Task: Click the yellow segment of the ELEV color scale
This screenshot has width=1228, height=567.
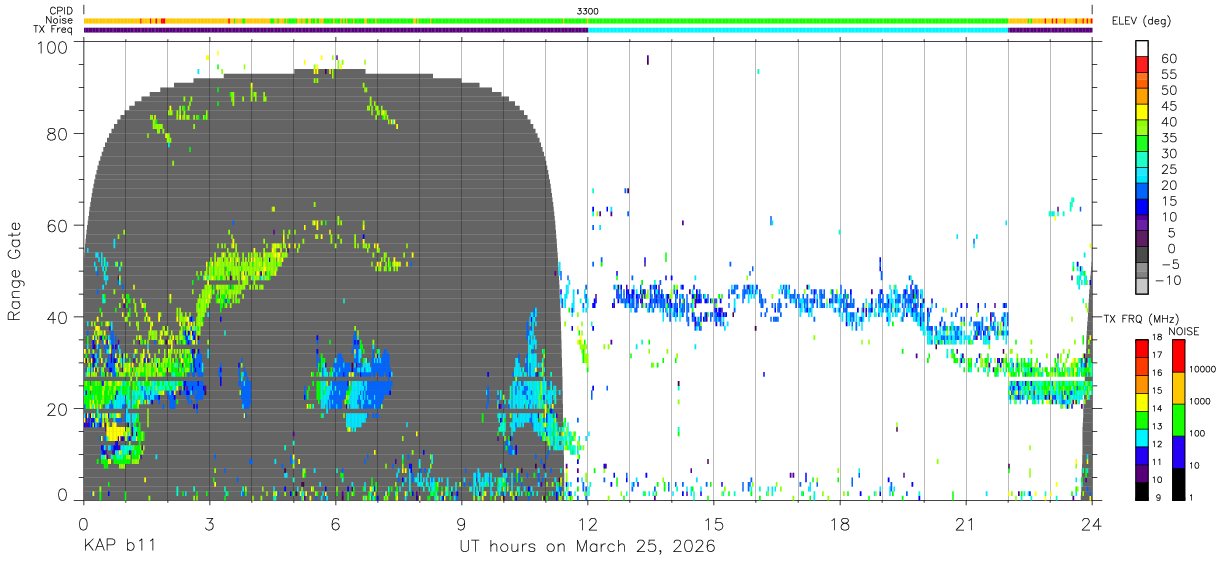Action: pyautogui.click(x=1142, y=112)
